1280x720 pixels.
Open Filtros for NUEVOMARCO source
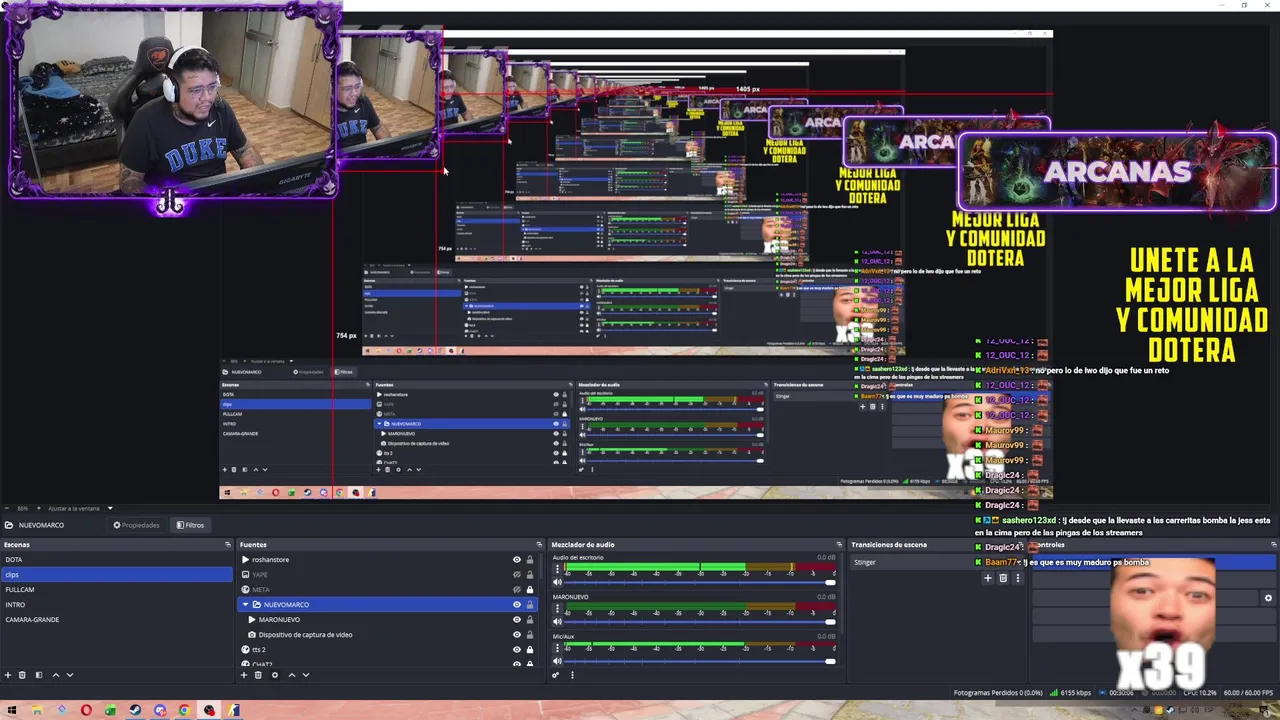pyautogui.click(x=190, y=525)
